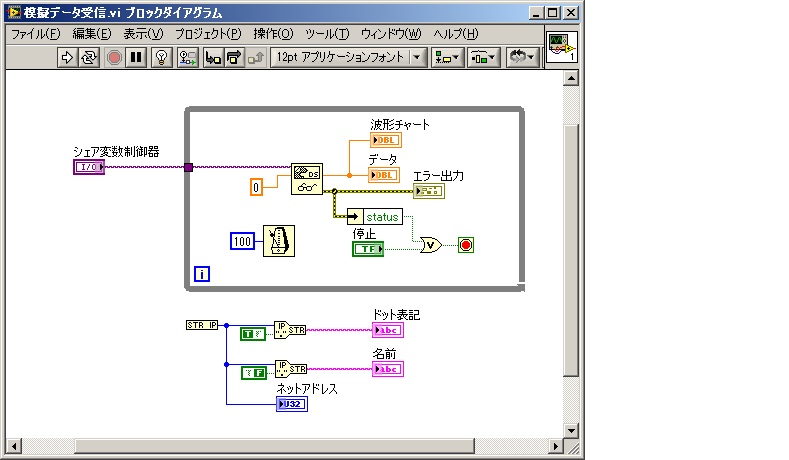The height and width of the screenshot is (460, 789).
Task: Click the vertical scrollbar up arrow
Action: [x=571, y=78]
